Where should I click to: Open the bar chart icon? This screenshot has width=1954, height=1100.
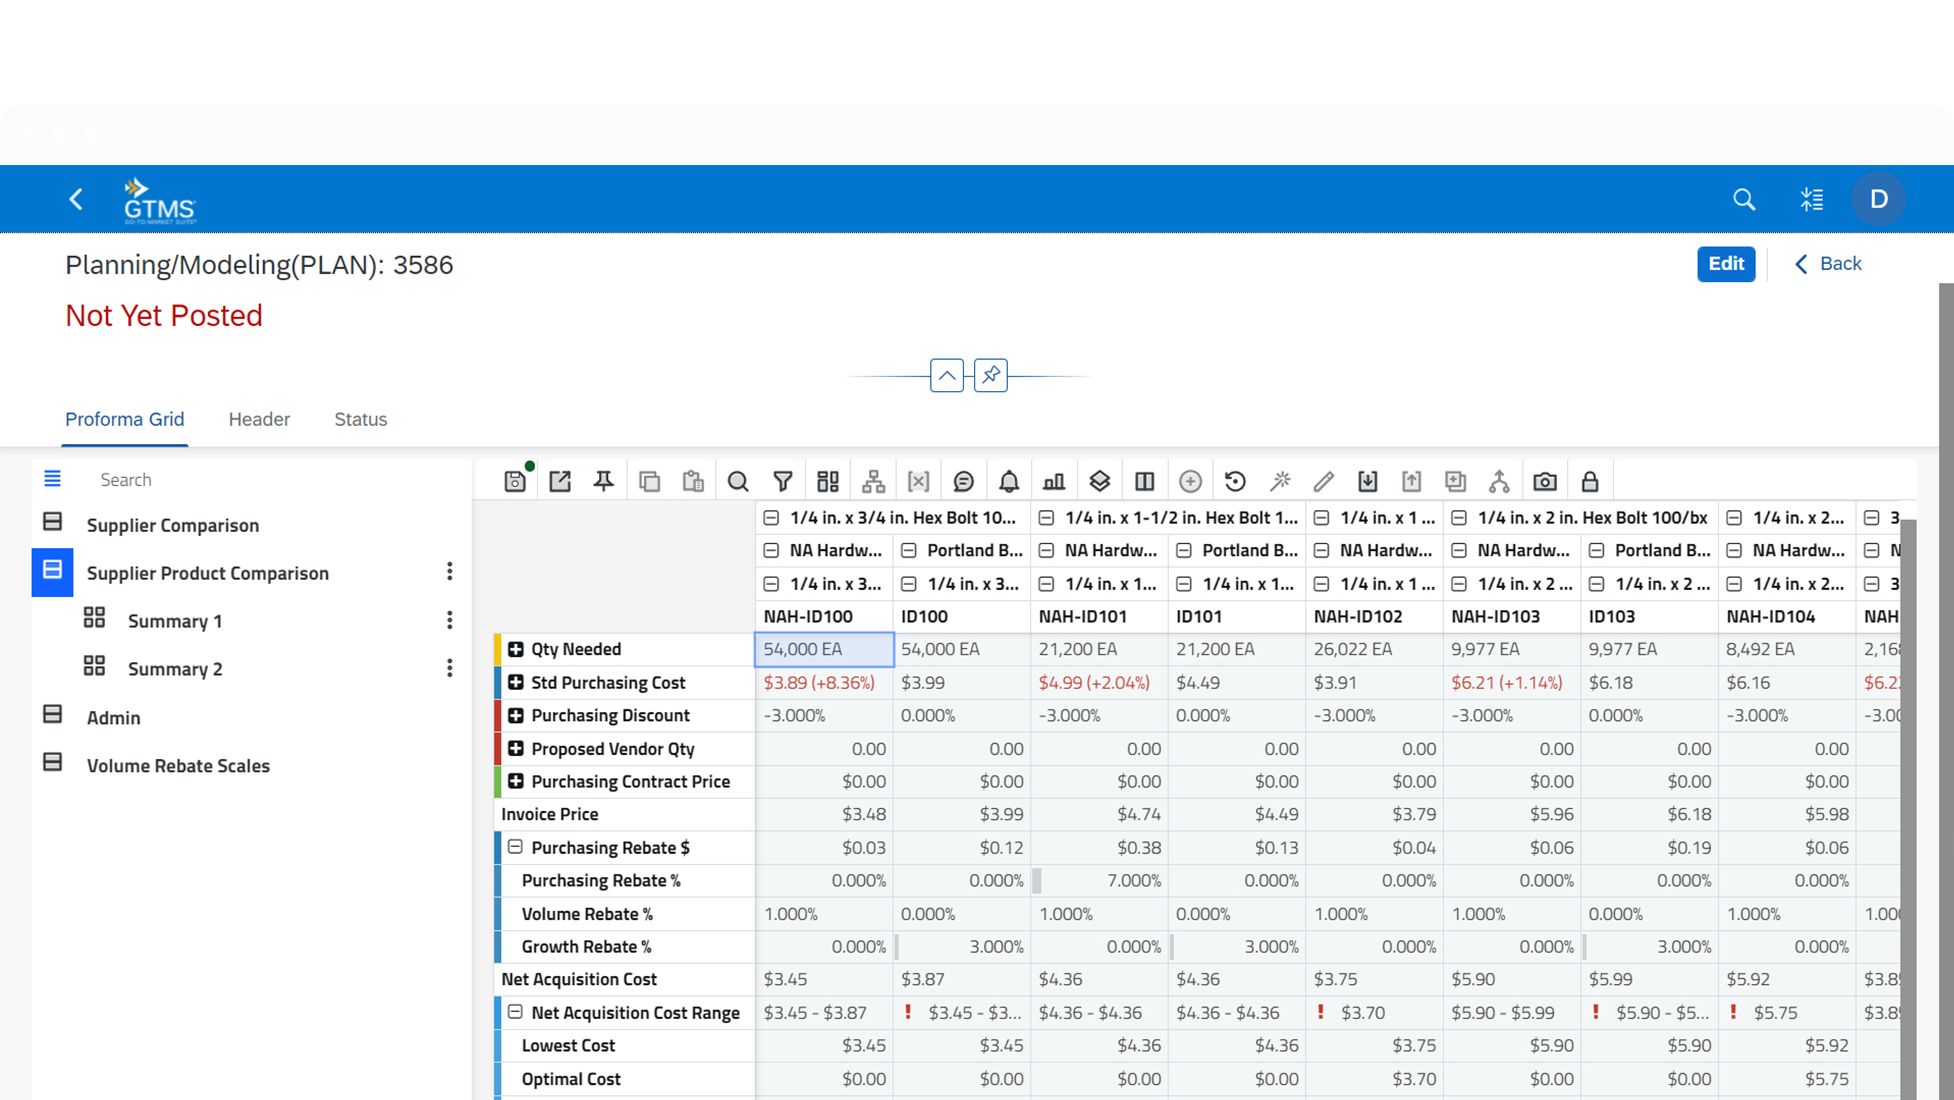1054,481
